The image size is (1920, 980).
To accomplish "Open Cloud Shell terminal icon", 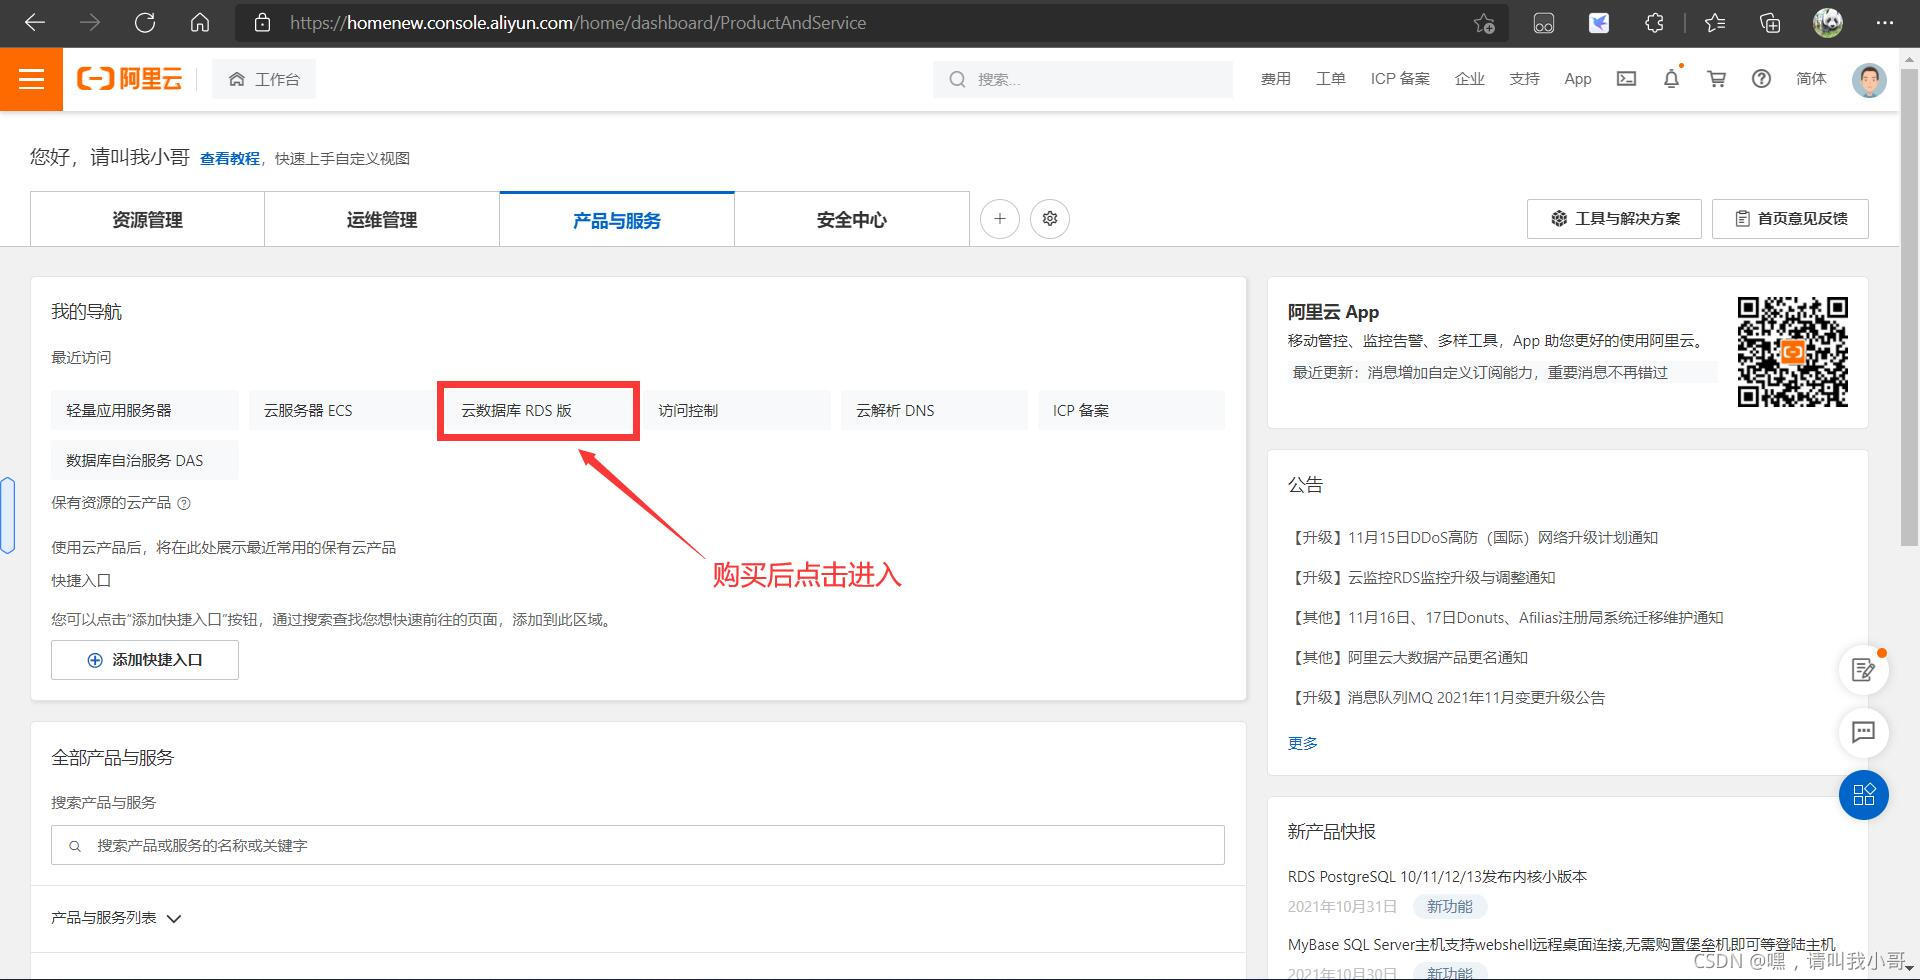I will pos(1626,79).
